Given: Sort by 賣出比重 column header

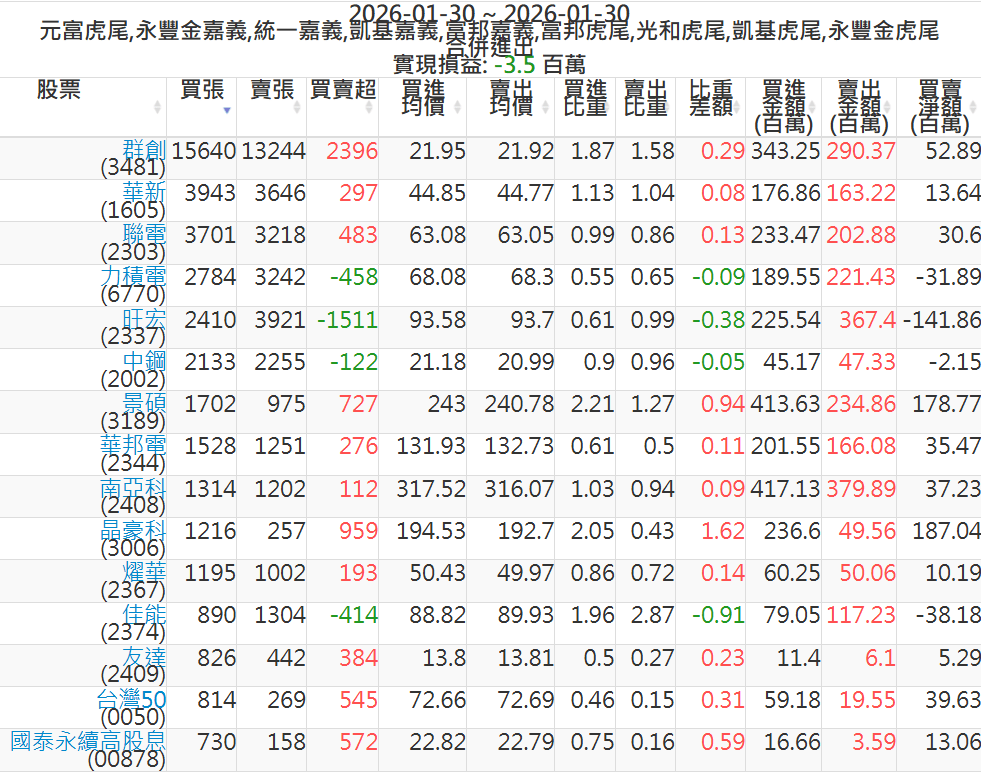Looking at the screenshot, I should point(645,98).
